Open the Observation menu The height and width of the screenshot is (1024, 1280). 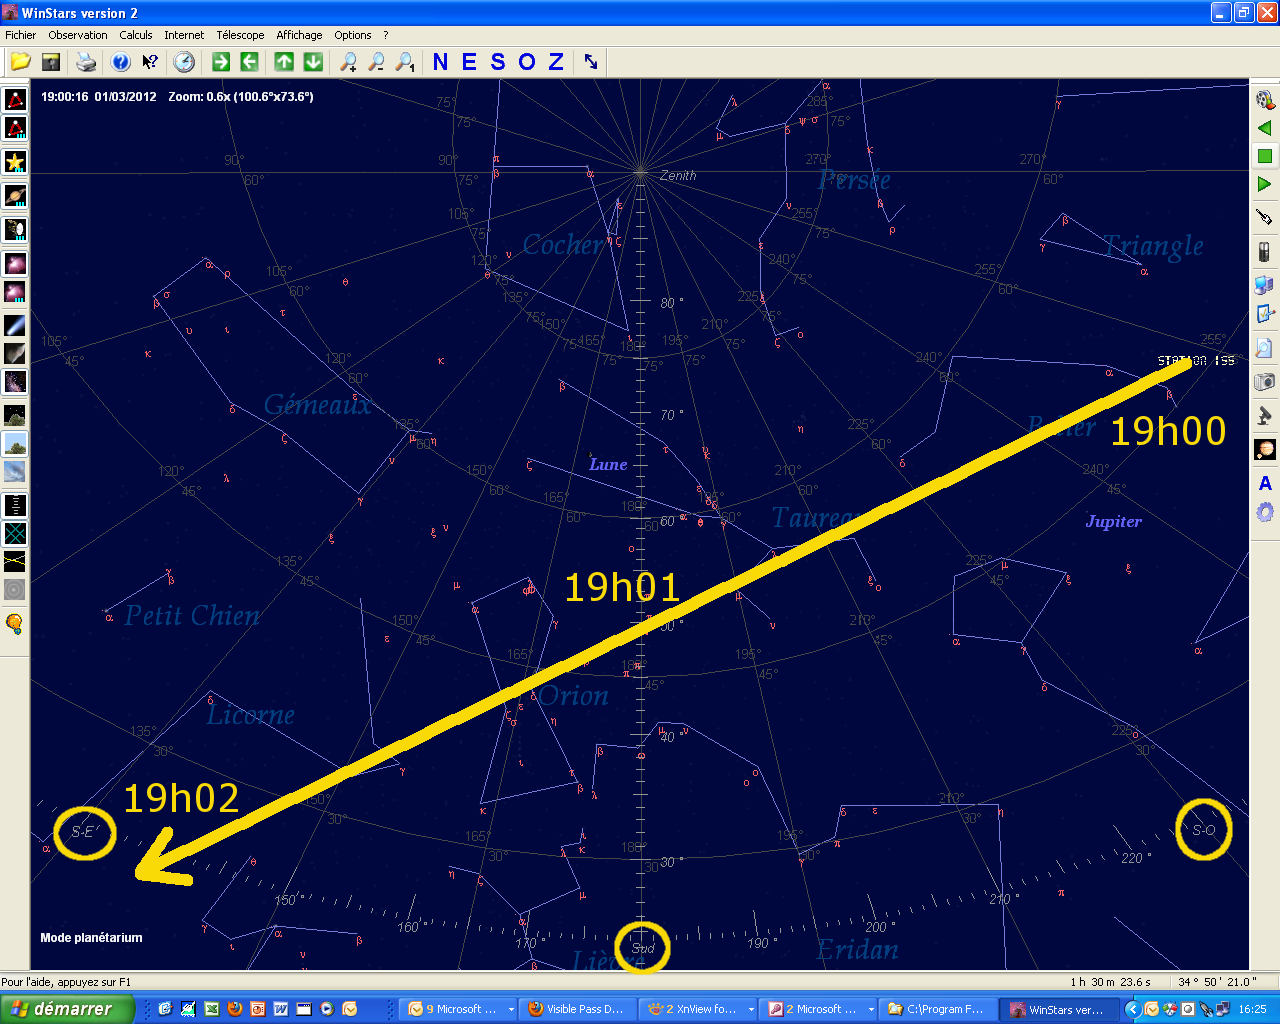pyautogui.click(x=78, y=35)
